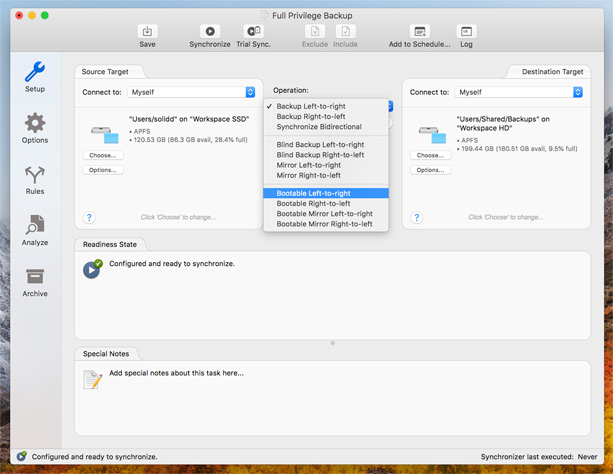613x474 pixels.
Task: Choose Blind Backup Right-to-left
Action: [x=326, y=155]
